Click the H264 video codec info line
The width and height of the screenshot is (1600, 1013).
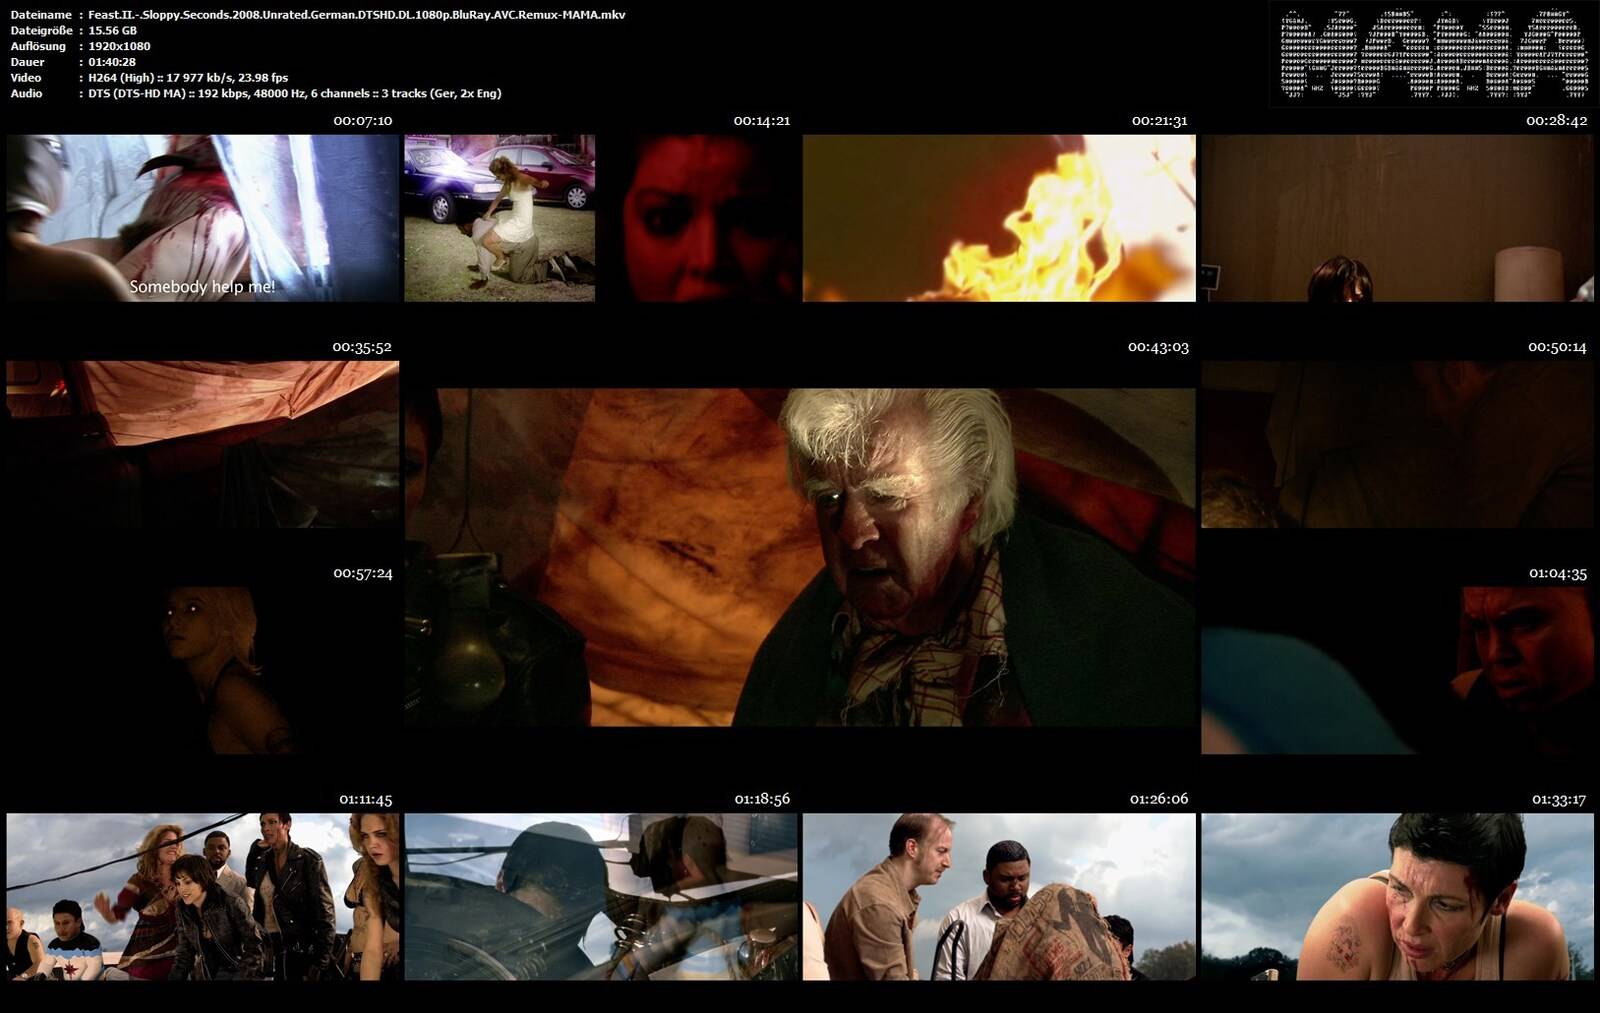click(188, 78)
